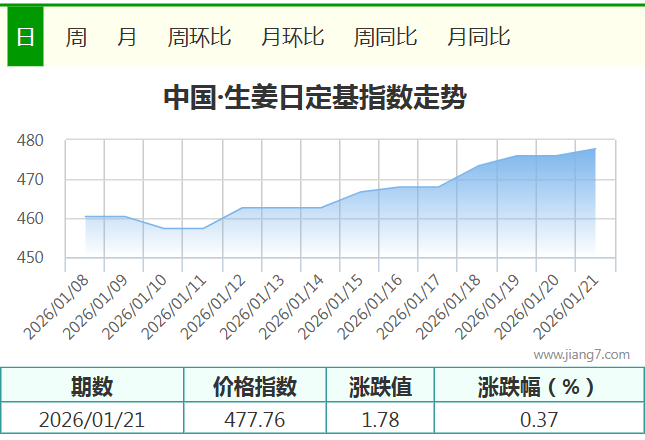Image resolution: width=645 pixels, height=440 pixels.
Task: Click the 涨跌幅（%） column header
Action: (x=538, y=386)
